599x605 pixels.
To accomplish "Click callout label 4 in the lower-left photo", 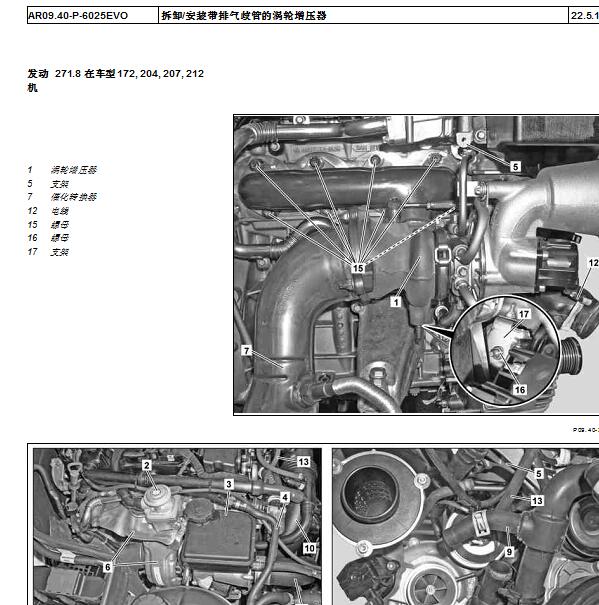I will point(285,497).
